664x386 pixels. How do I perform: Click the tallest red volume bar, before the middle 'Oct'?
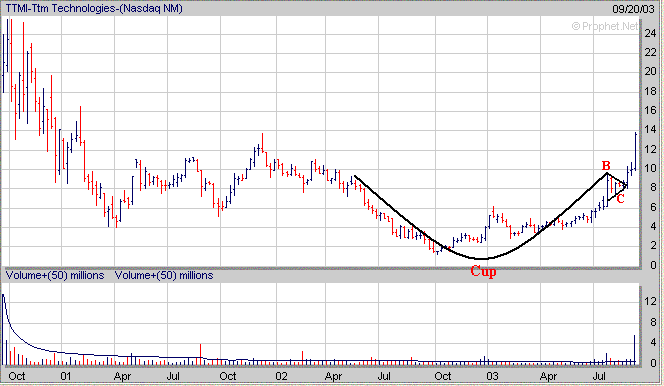tap(201, 354)
